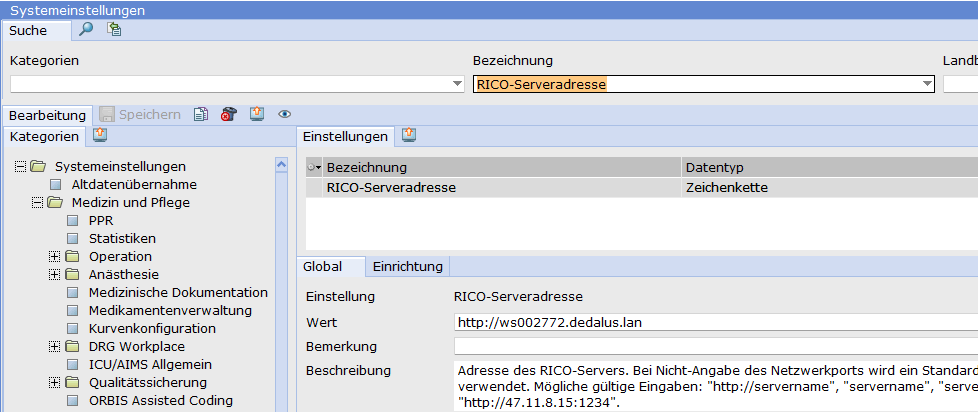Click the Bezeichnung column header
Screen dimensions: 979x412
point(503,168)
